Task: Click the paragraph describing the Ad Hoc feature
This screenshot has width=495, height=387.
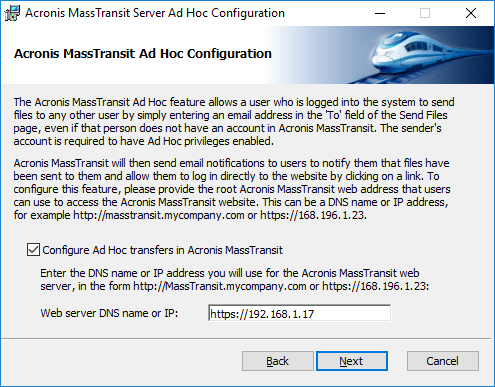Action: [234, 121]
